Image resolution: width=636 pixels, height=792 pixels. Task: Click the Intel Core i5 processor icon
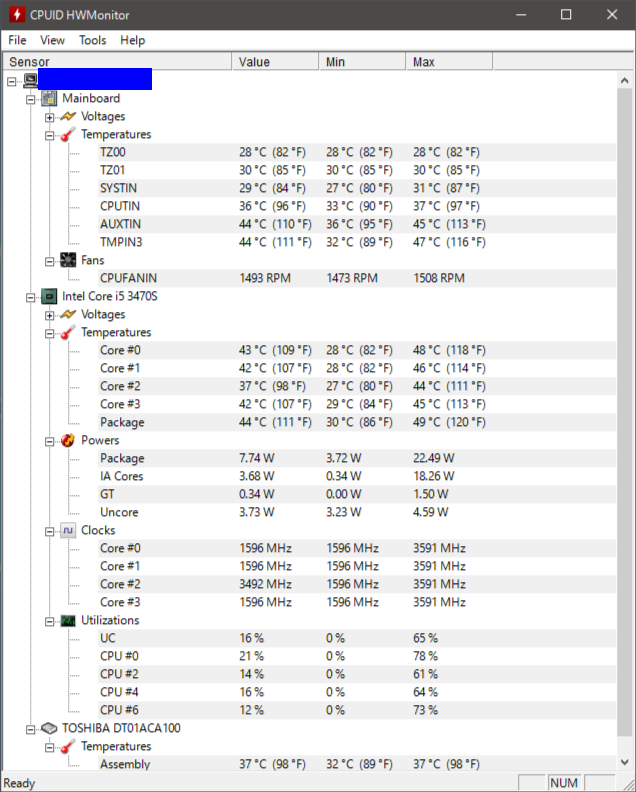(x=49, y=296)
